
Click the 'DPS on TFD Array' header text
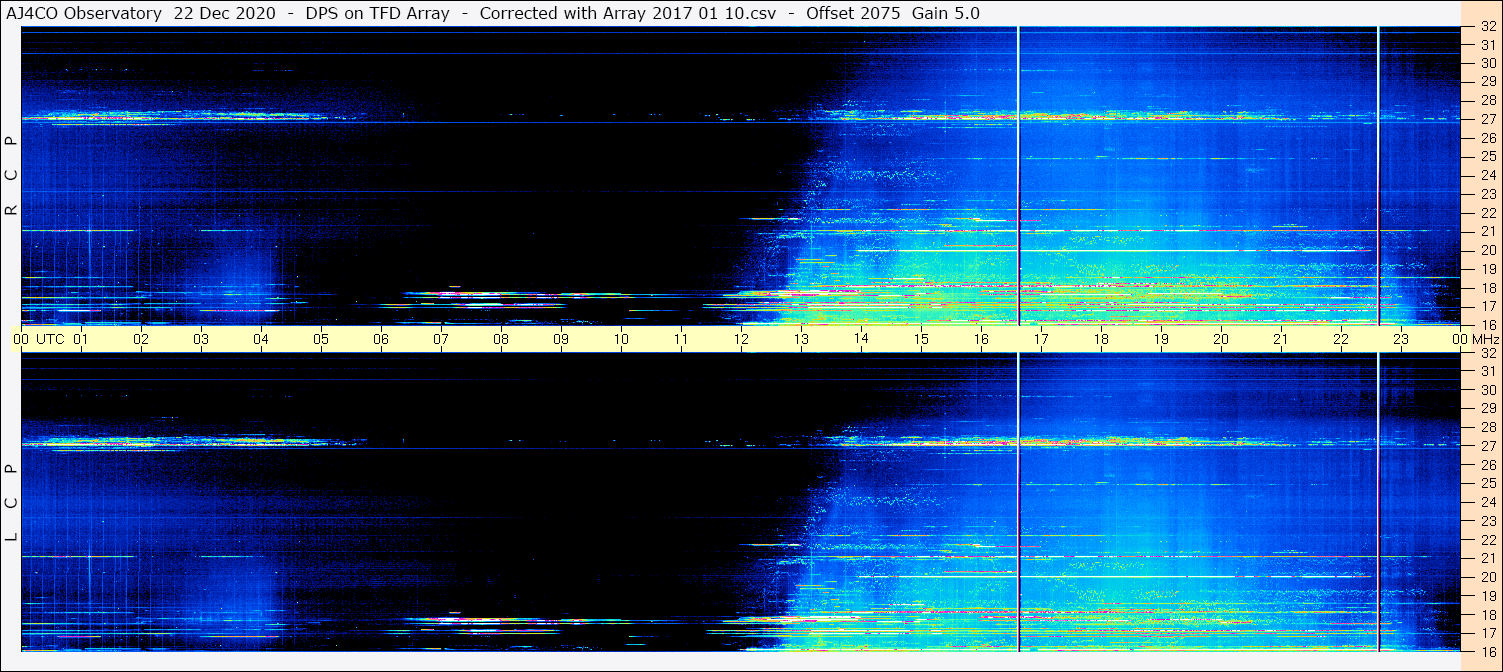click(378, 14)
